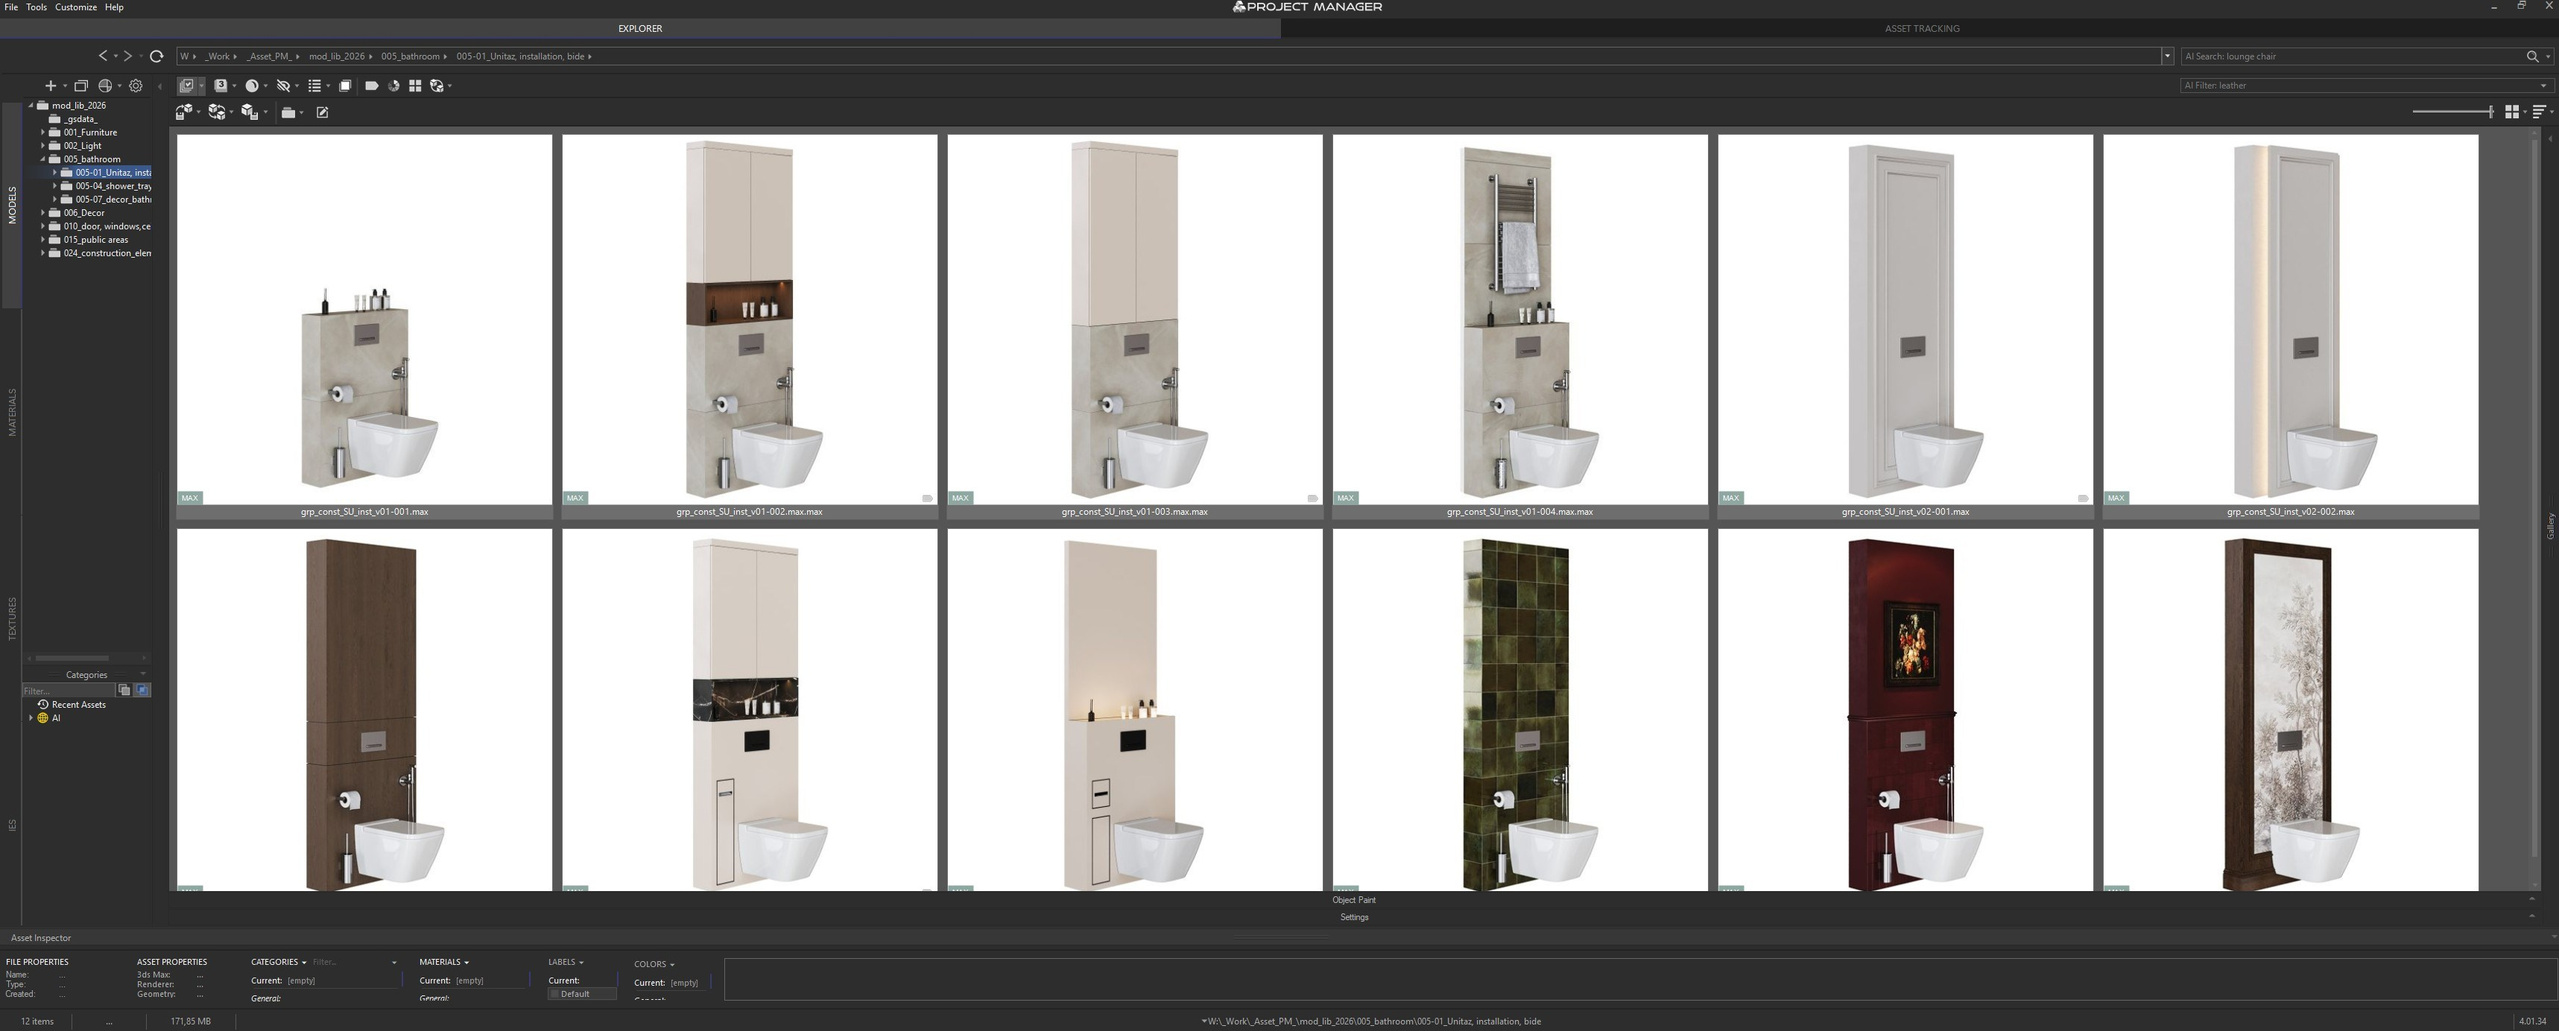
Task: Click the folder icon in second toolbar row
Action: [x=288, y=112]
